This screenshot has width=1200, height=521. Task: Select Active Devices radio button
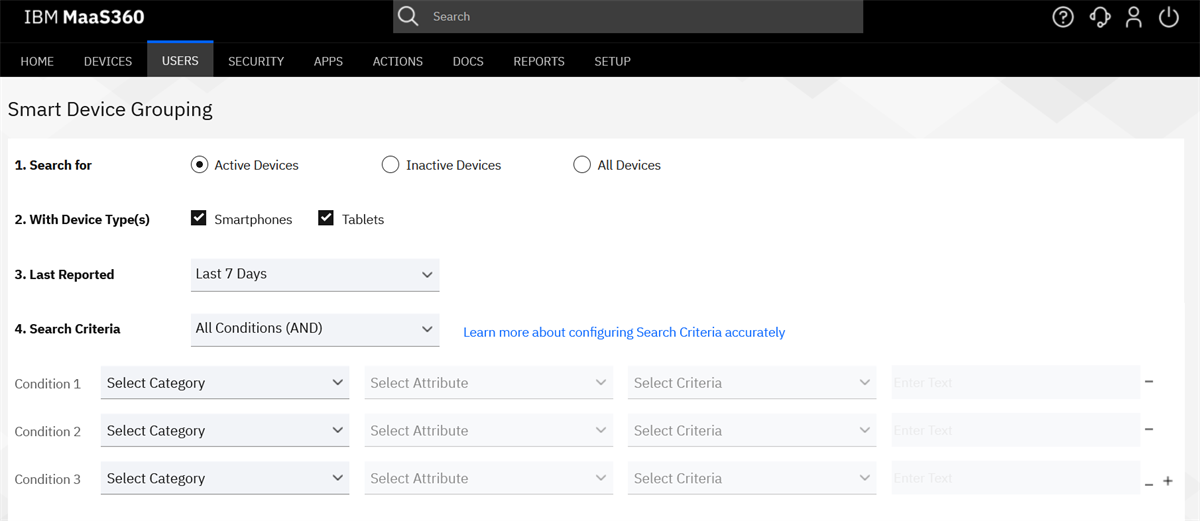coord(199,165)
